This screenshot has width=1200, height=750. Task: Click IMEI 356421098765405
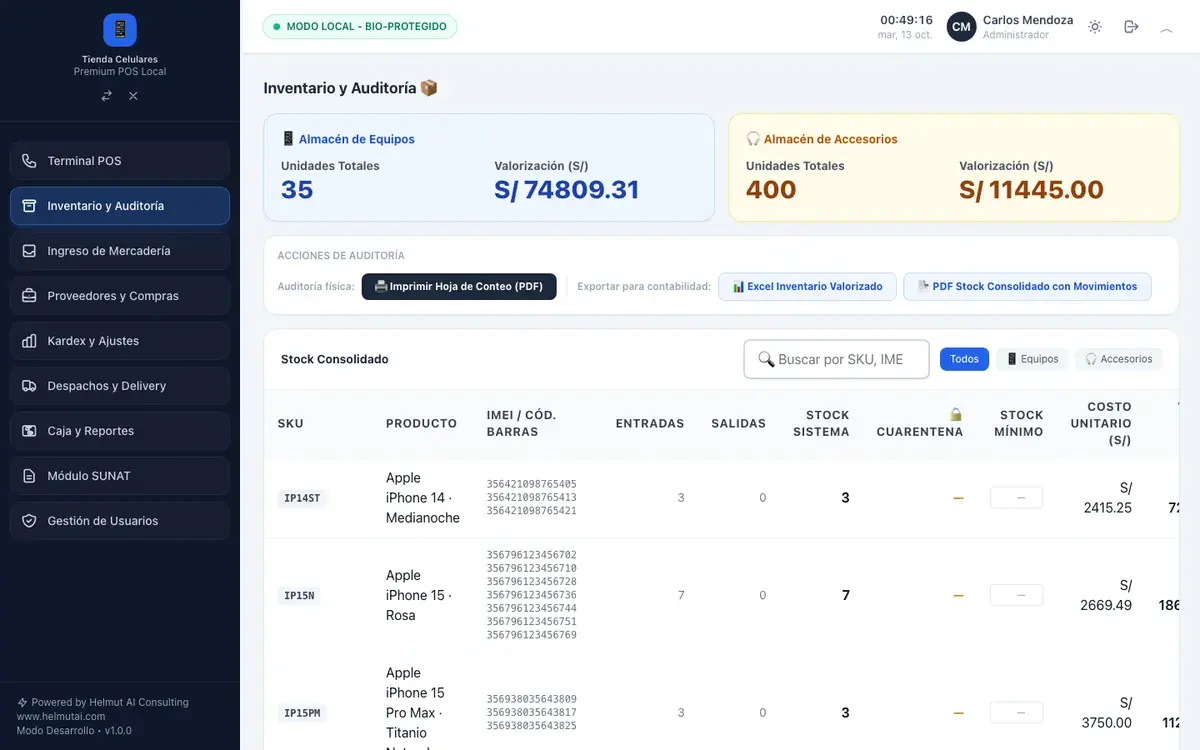click(532, 484)
